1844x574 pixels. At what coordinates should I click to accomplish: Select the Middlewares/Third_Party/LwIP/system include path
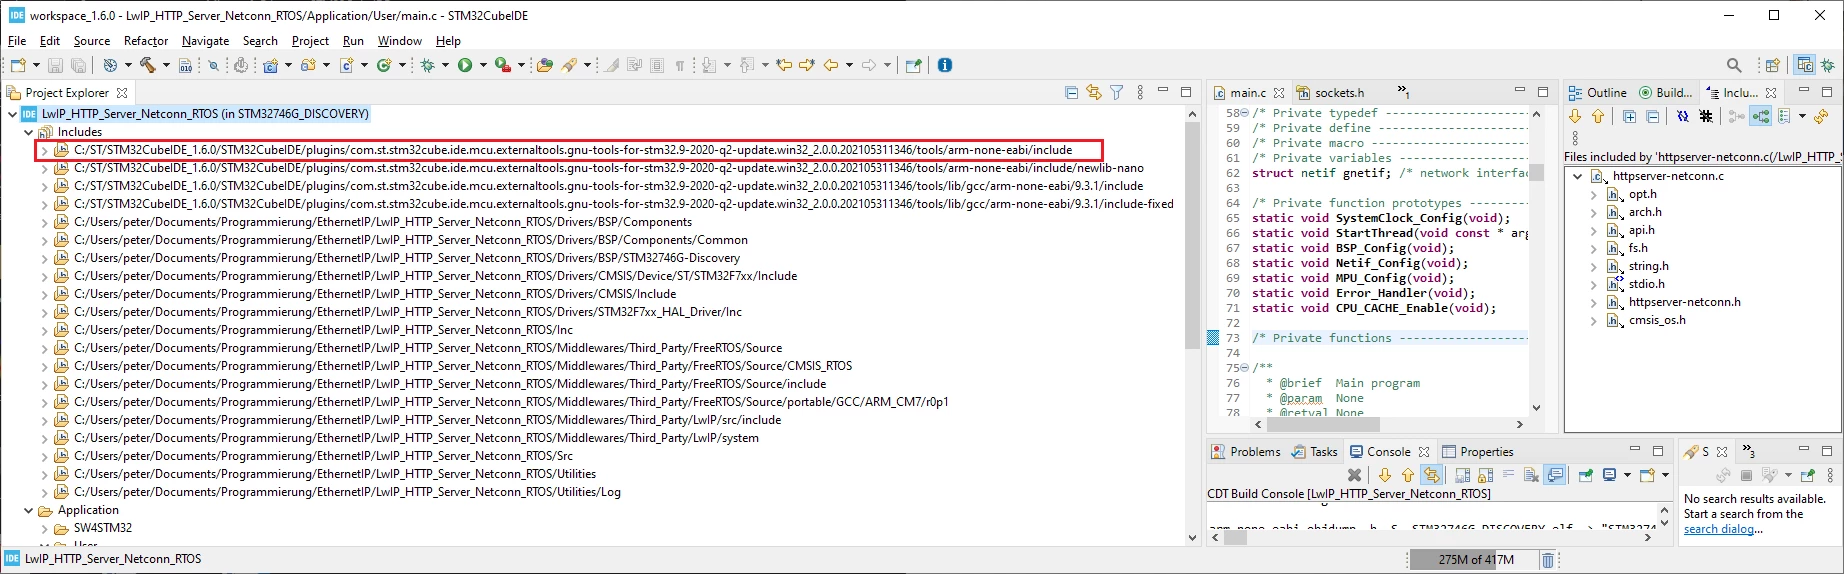416,438
